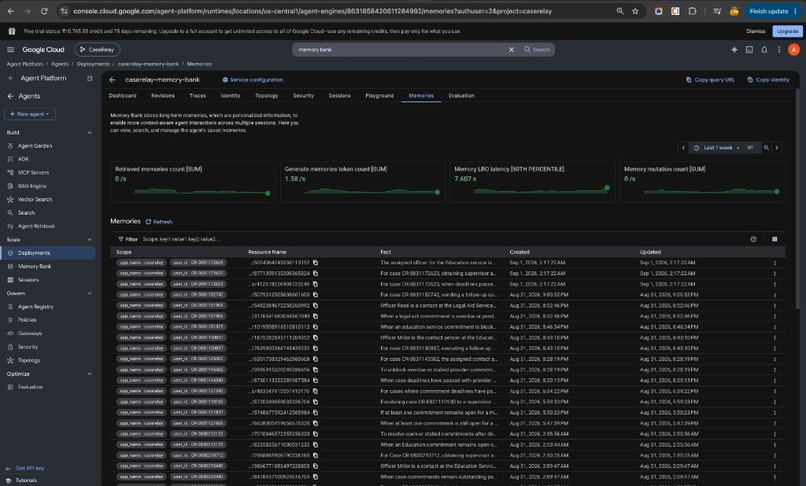Click Copy query URL
Viewport: 806px width, 486px height.
pyautogui.click(x=710, y=80)
